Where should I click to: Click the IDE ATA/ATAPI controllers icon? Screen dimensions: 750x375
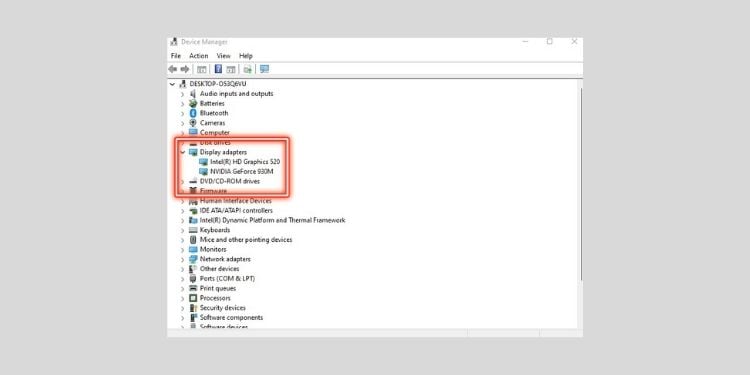pos(193,210)
